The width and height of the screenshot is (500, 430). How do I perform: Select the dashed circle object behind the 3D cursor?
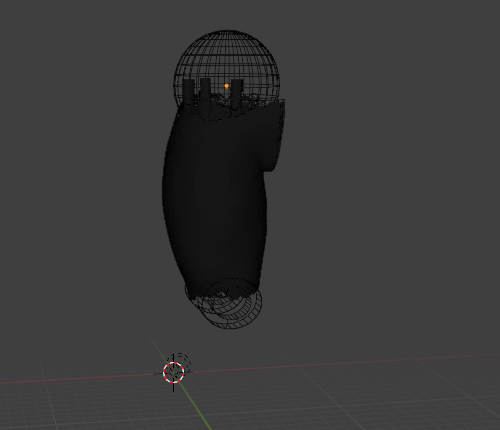coord(182,361)
